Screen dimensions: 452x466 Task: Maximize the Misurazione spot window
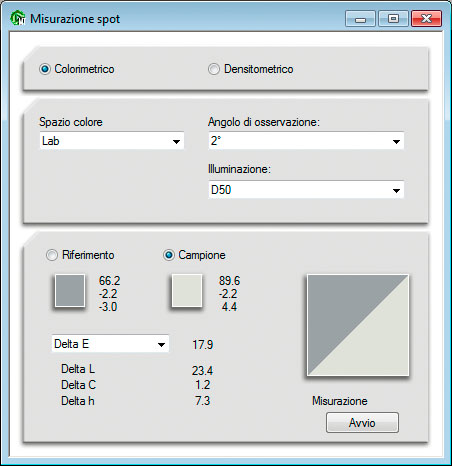tap(393, 19)
